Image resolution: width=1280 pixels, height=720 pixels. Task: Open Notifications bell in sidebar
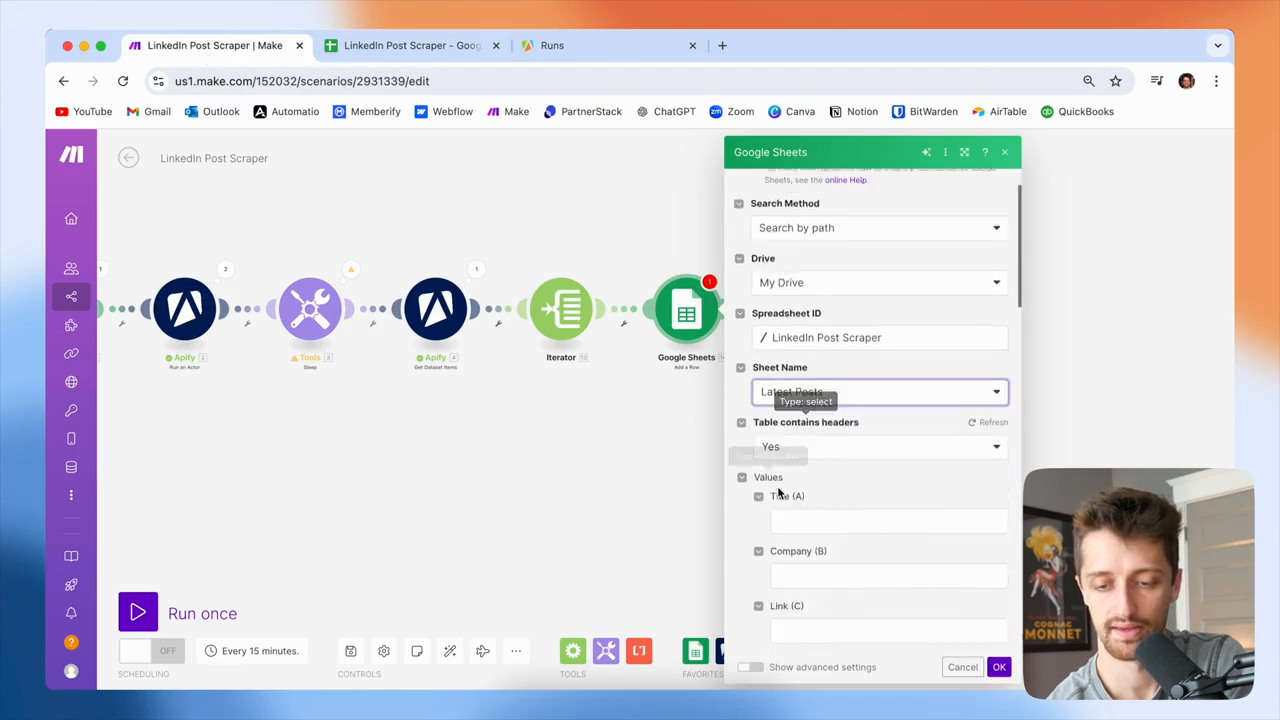(x=71, y=613)
